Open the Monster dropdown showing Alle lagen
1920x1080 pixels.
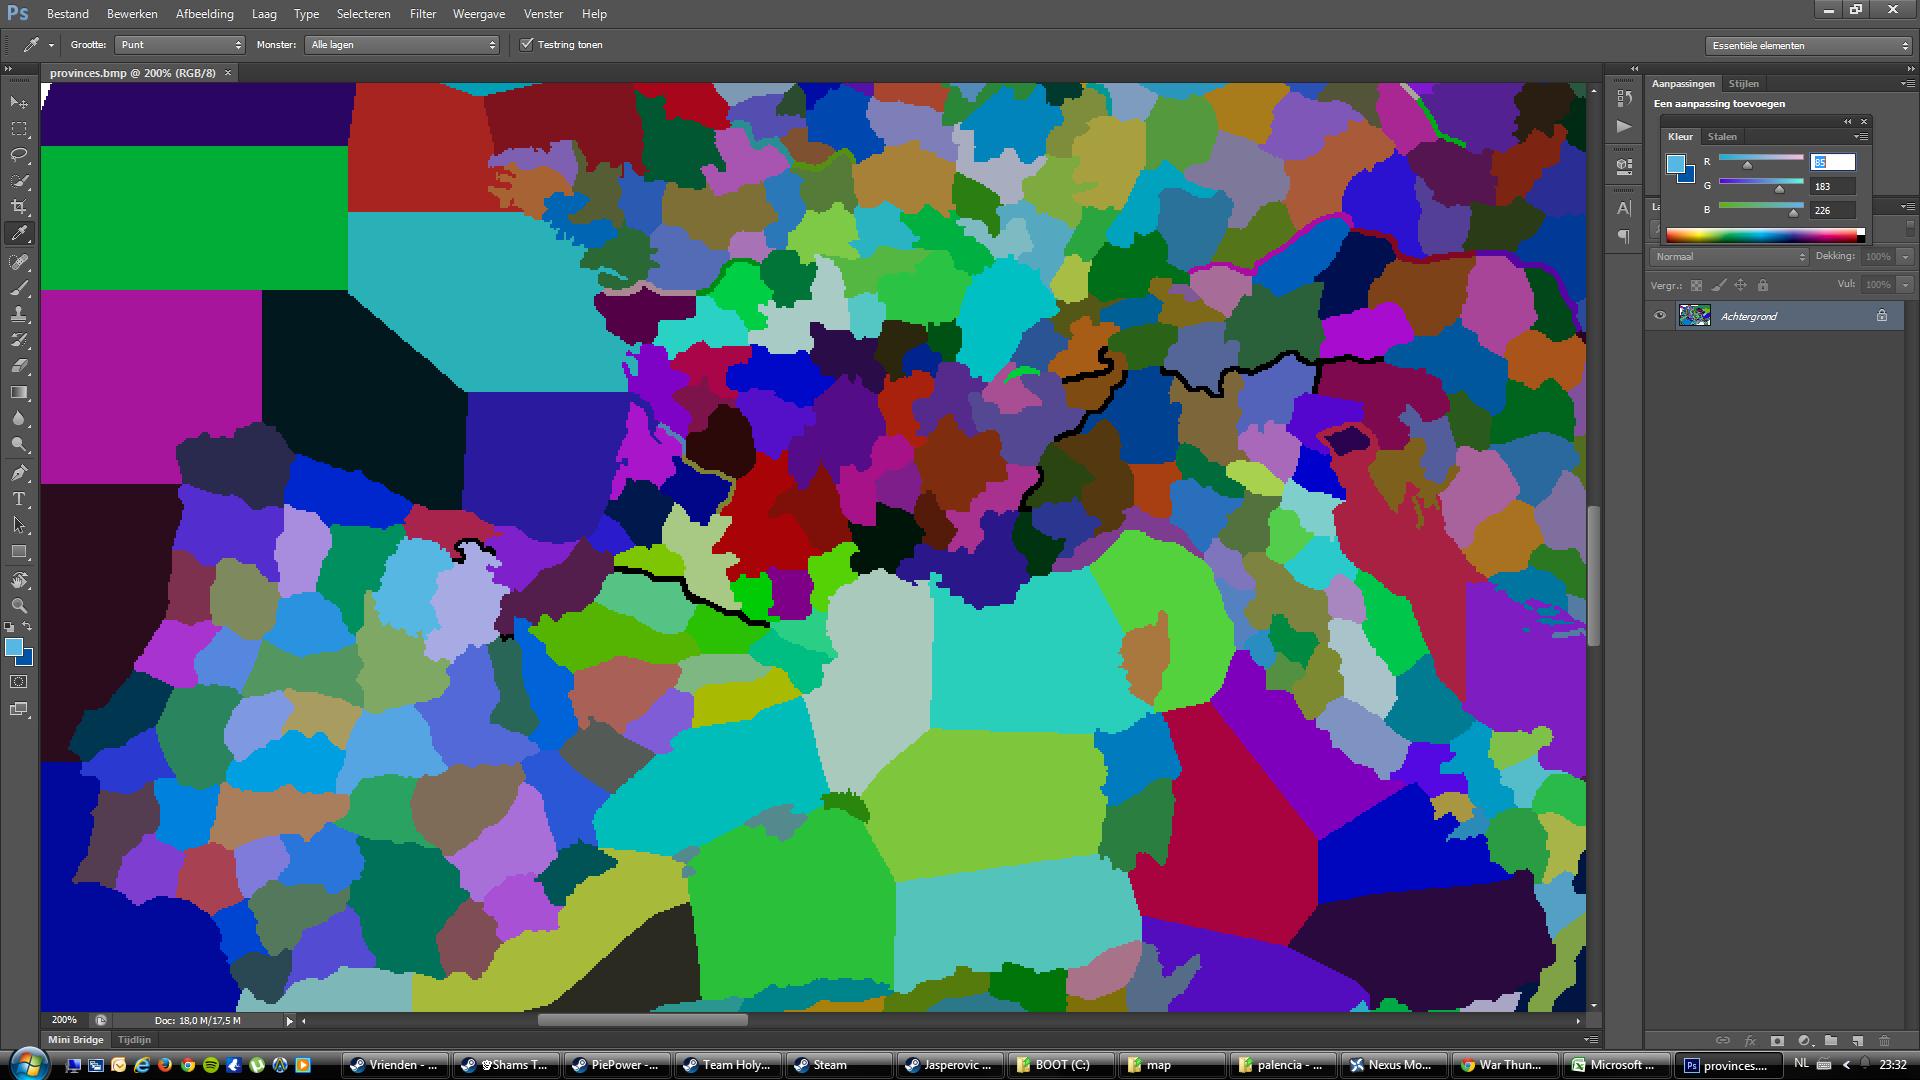402,45
